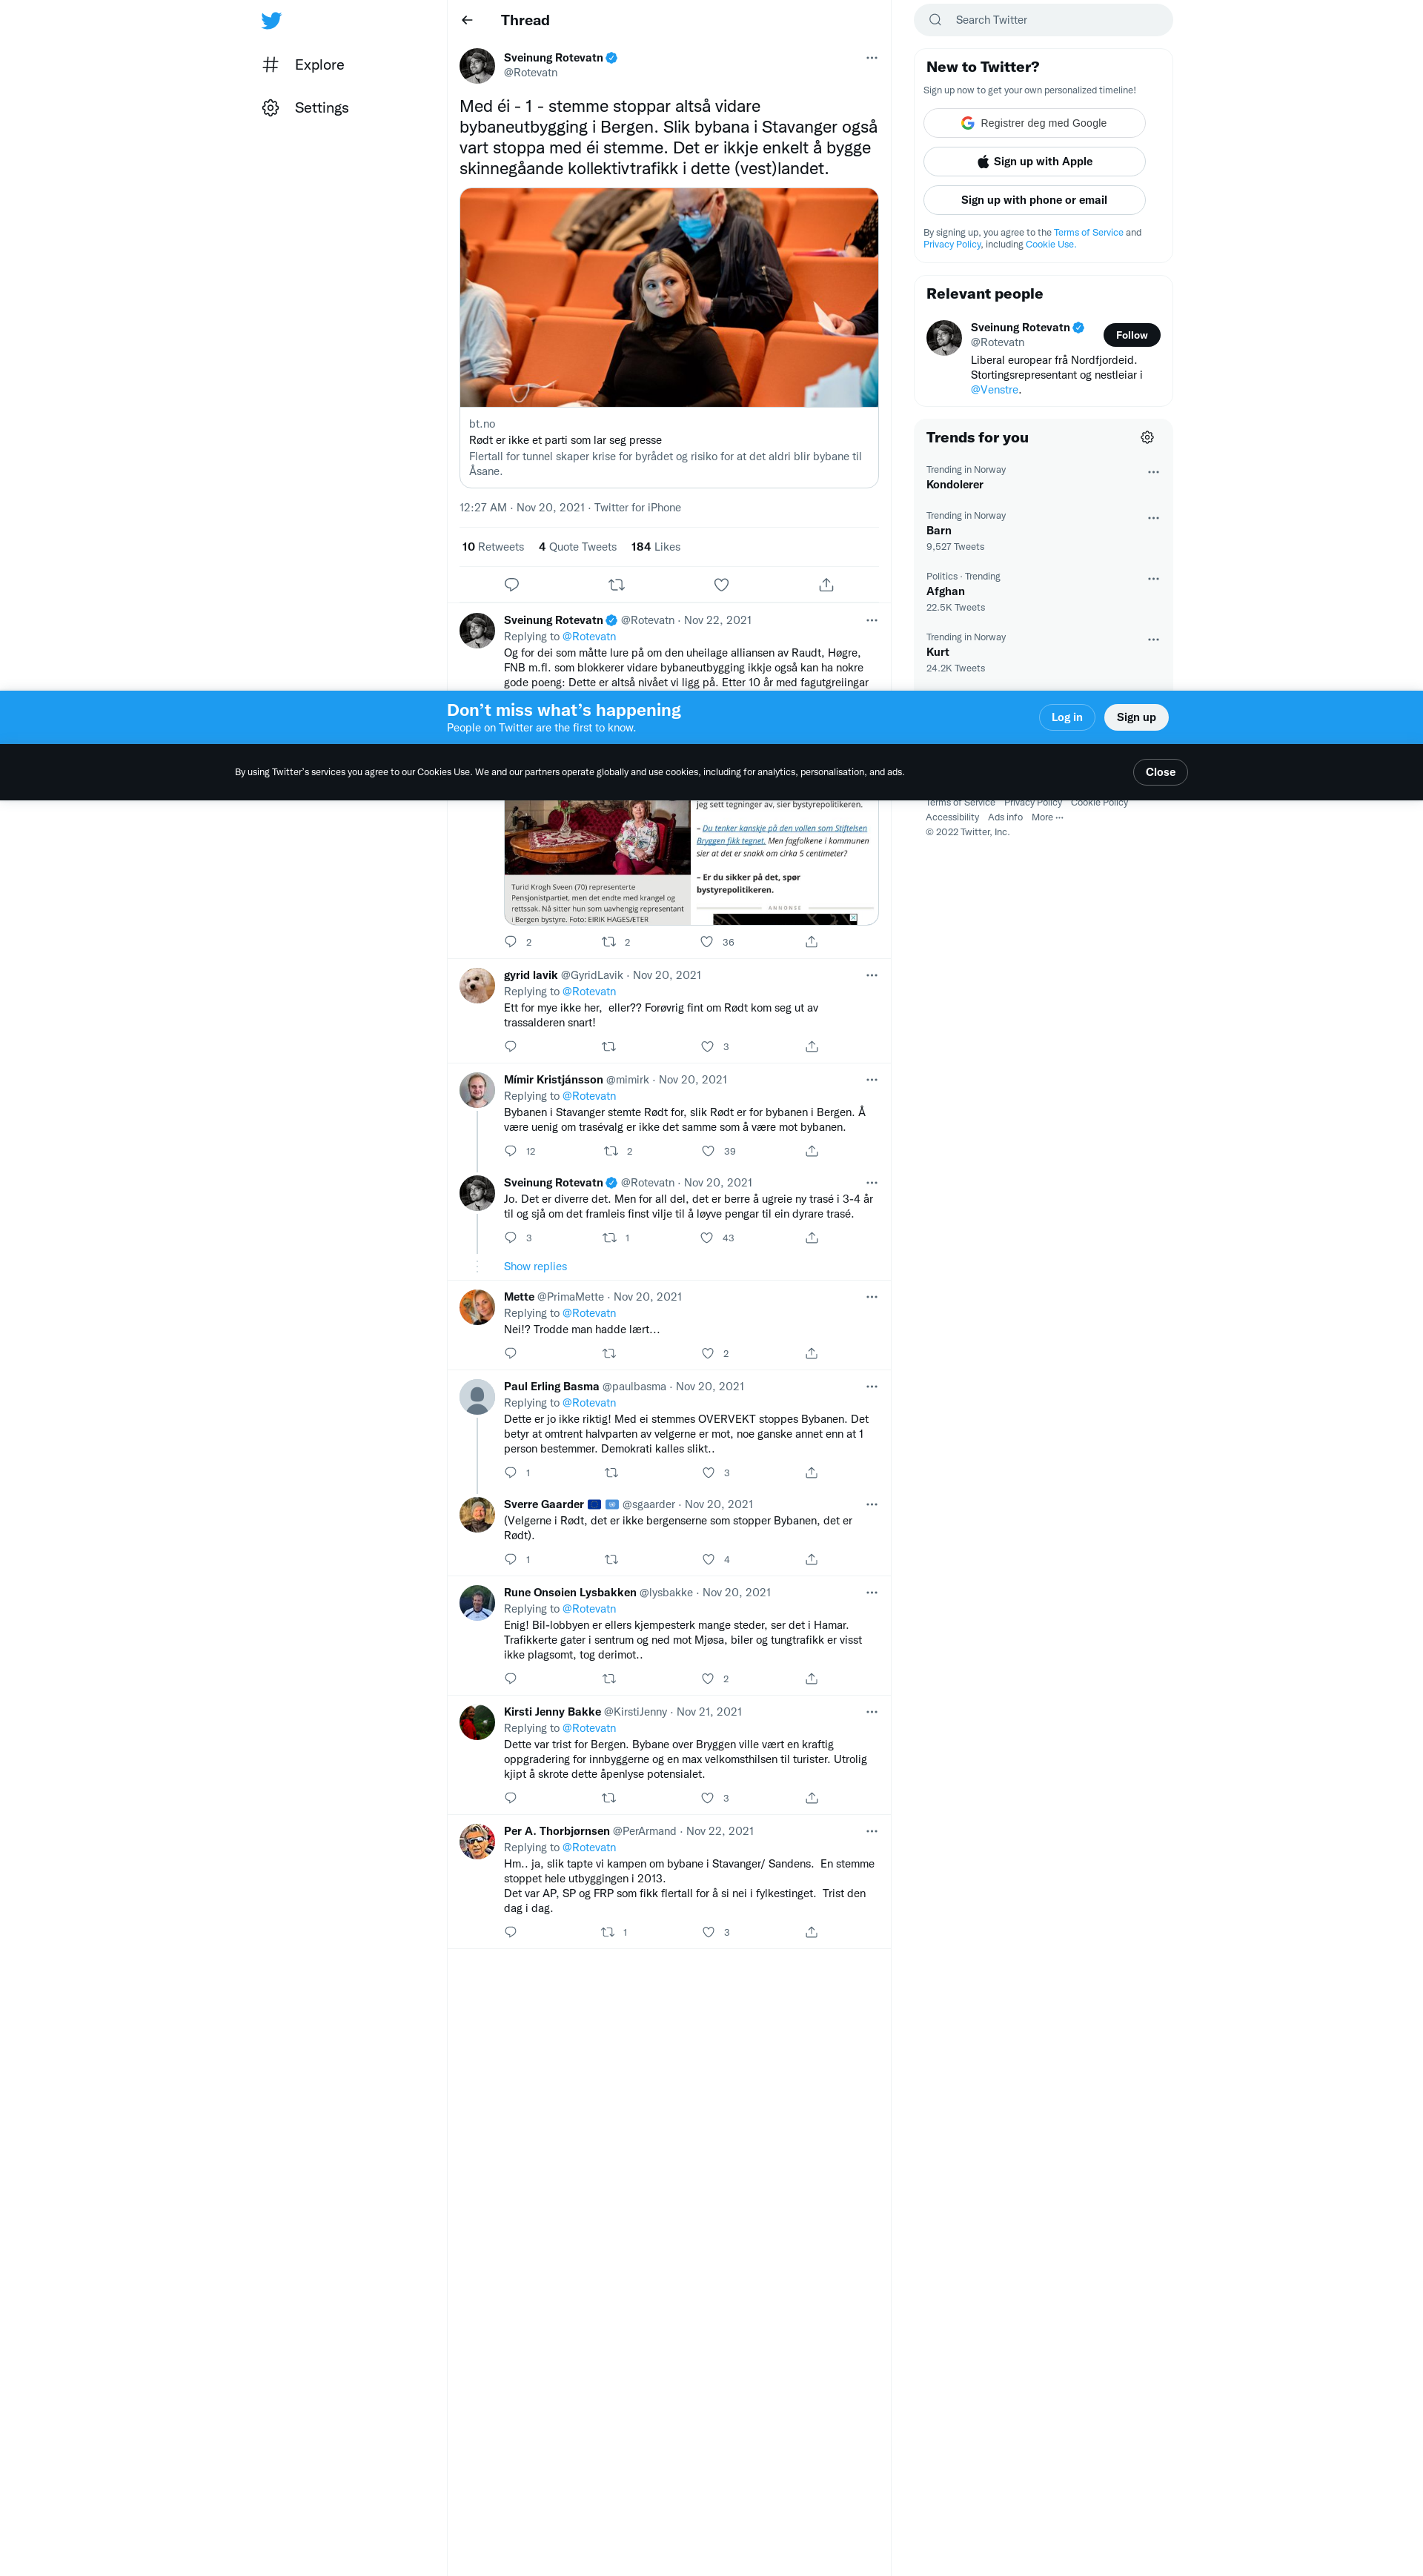This screenshot has width=1423, height=2576.
Task: Focus the Search Twitter field
Action: point(1043,20)
